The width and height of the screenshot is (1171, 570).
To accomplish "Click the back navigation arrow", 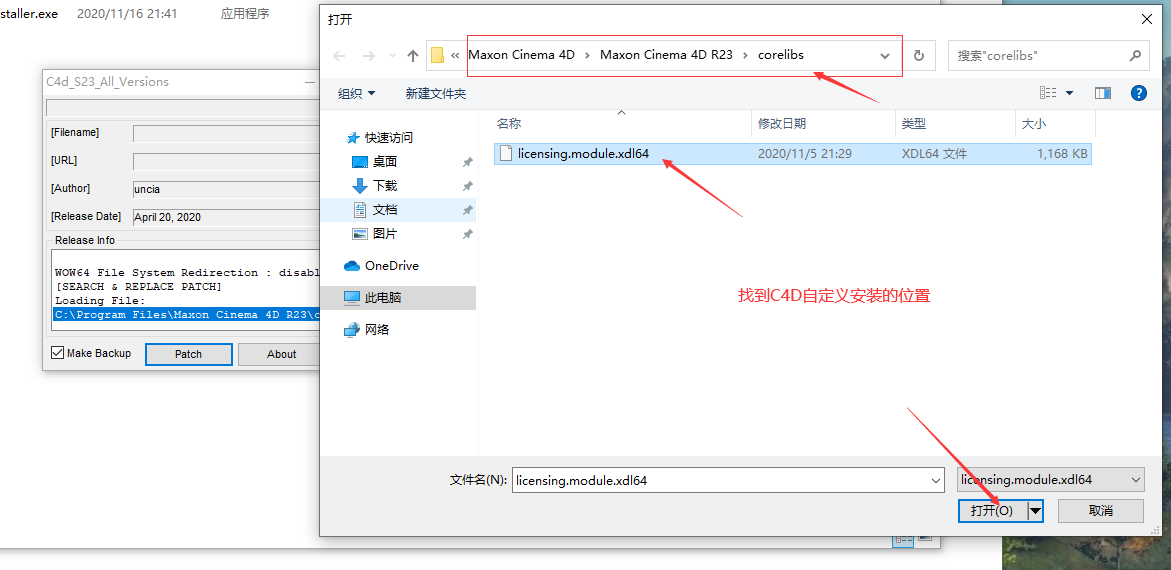I will [x=339, y=56].
